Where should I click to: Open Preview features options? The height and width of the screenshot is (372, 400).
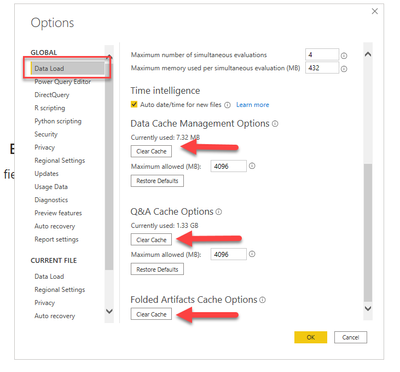(58, 213)
